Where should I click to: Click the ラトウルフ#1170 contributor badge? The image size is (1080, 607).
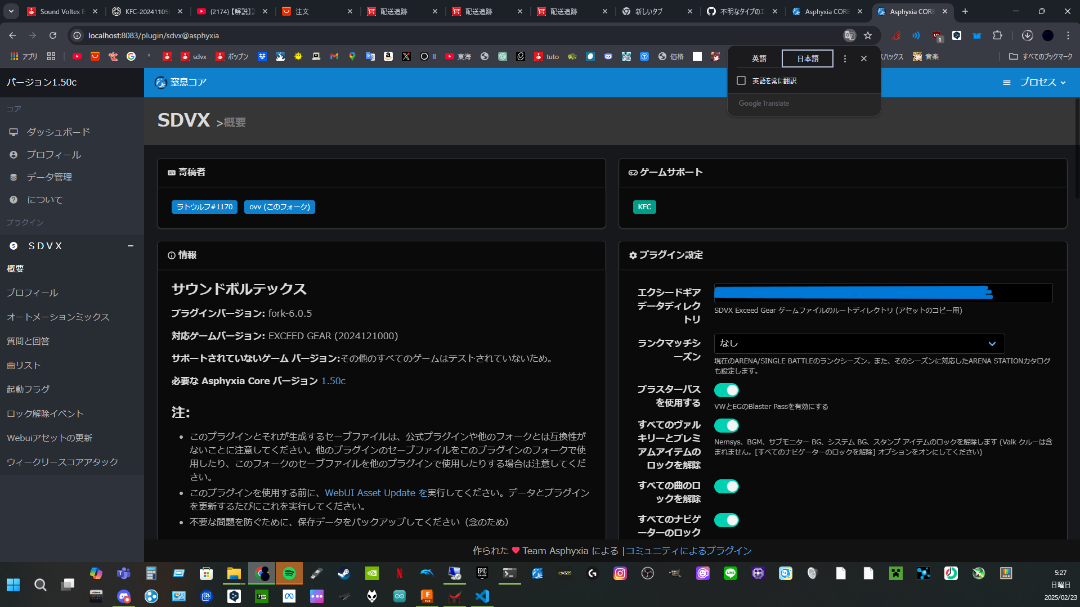click(205, 207)
